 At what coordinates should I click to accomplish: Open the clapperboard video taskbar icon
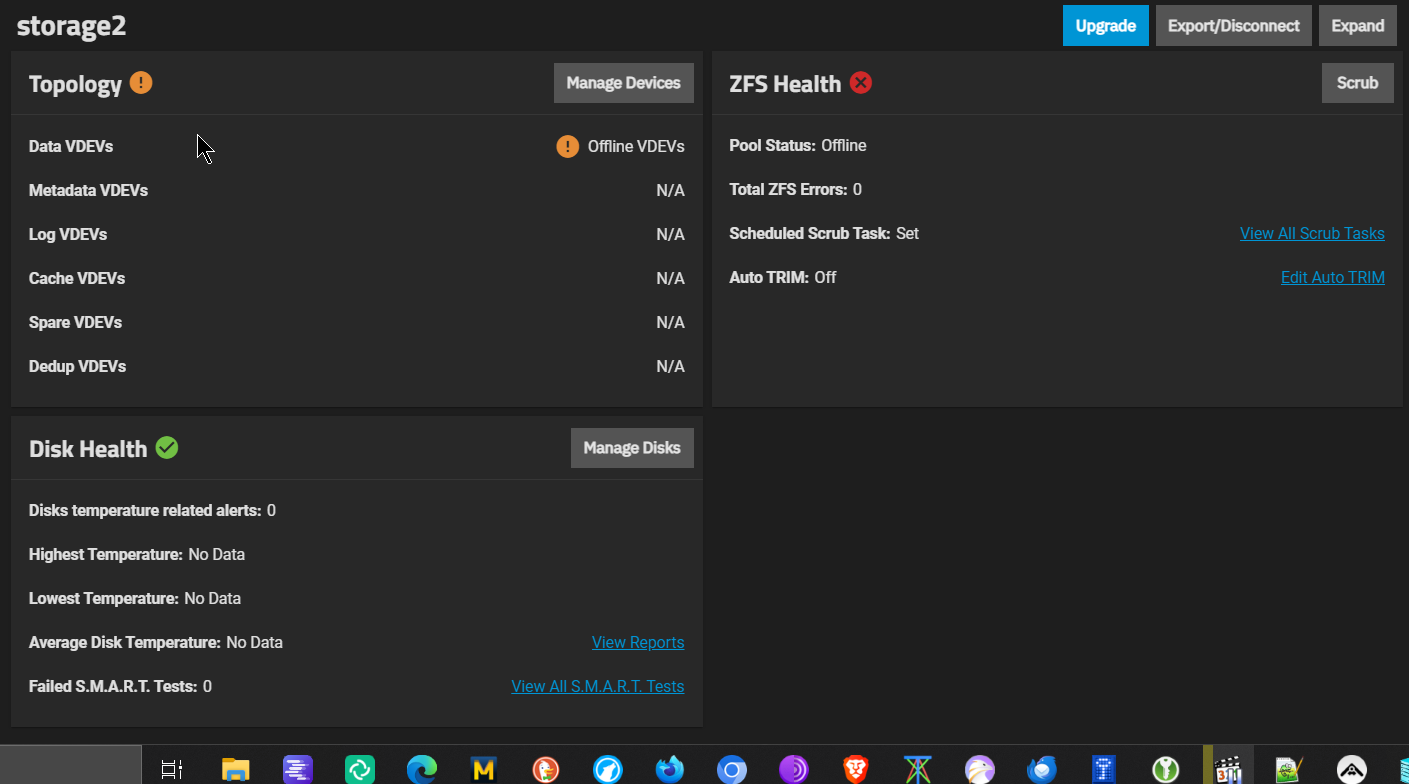point(1228,769)
